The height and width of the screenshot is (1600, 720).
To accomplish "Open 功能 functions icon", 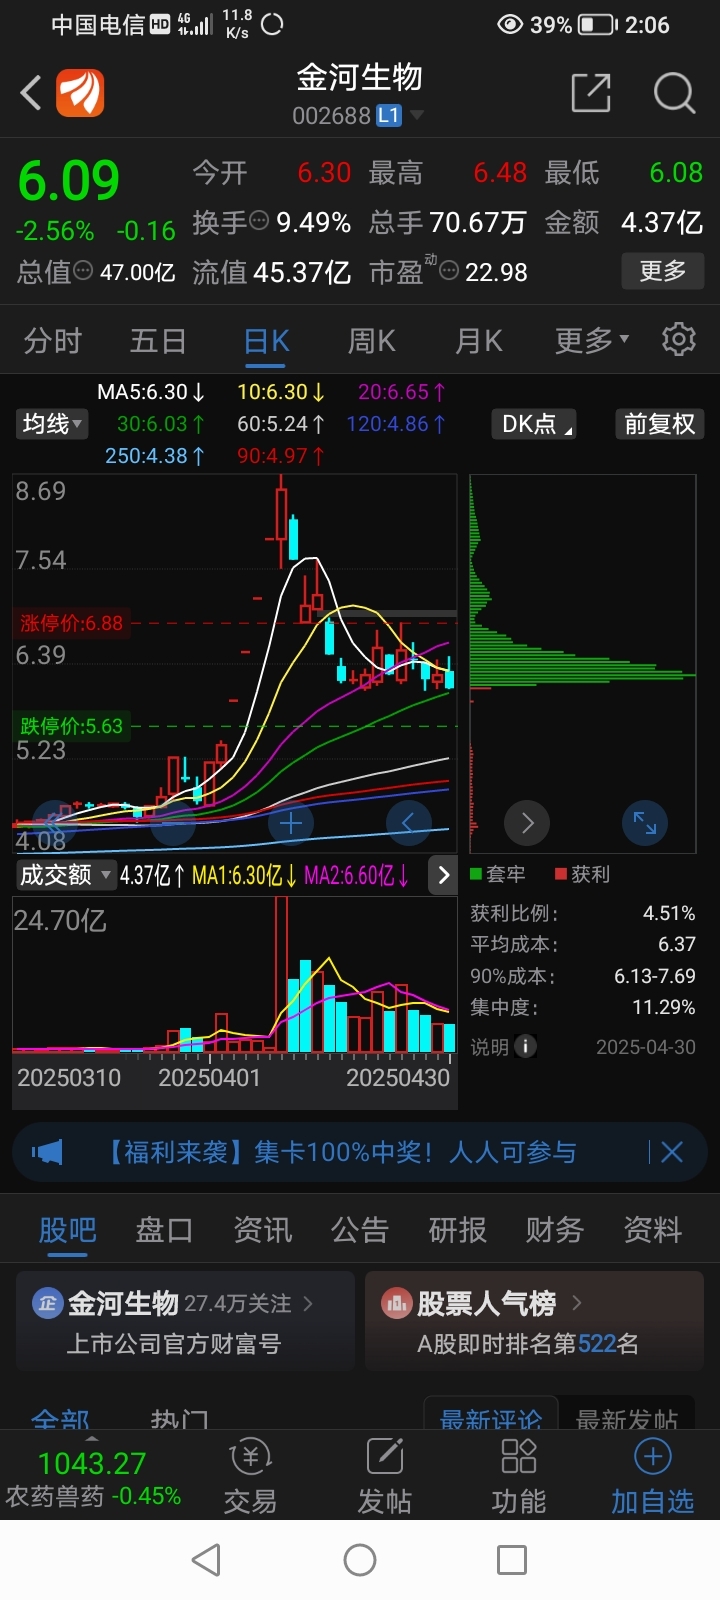I will tap(519, 1476).
